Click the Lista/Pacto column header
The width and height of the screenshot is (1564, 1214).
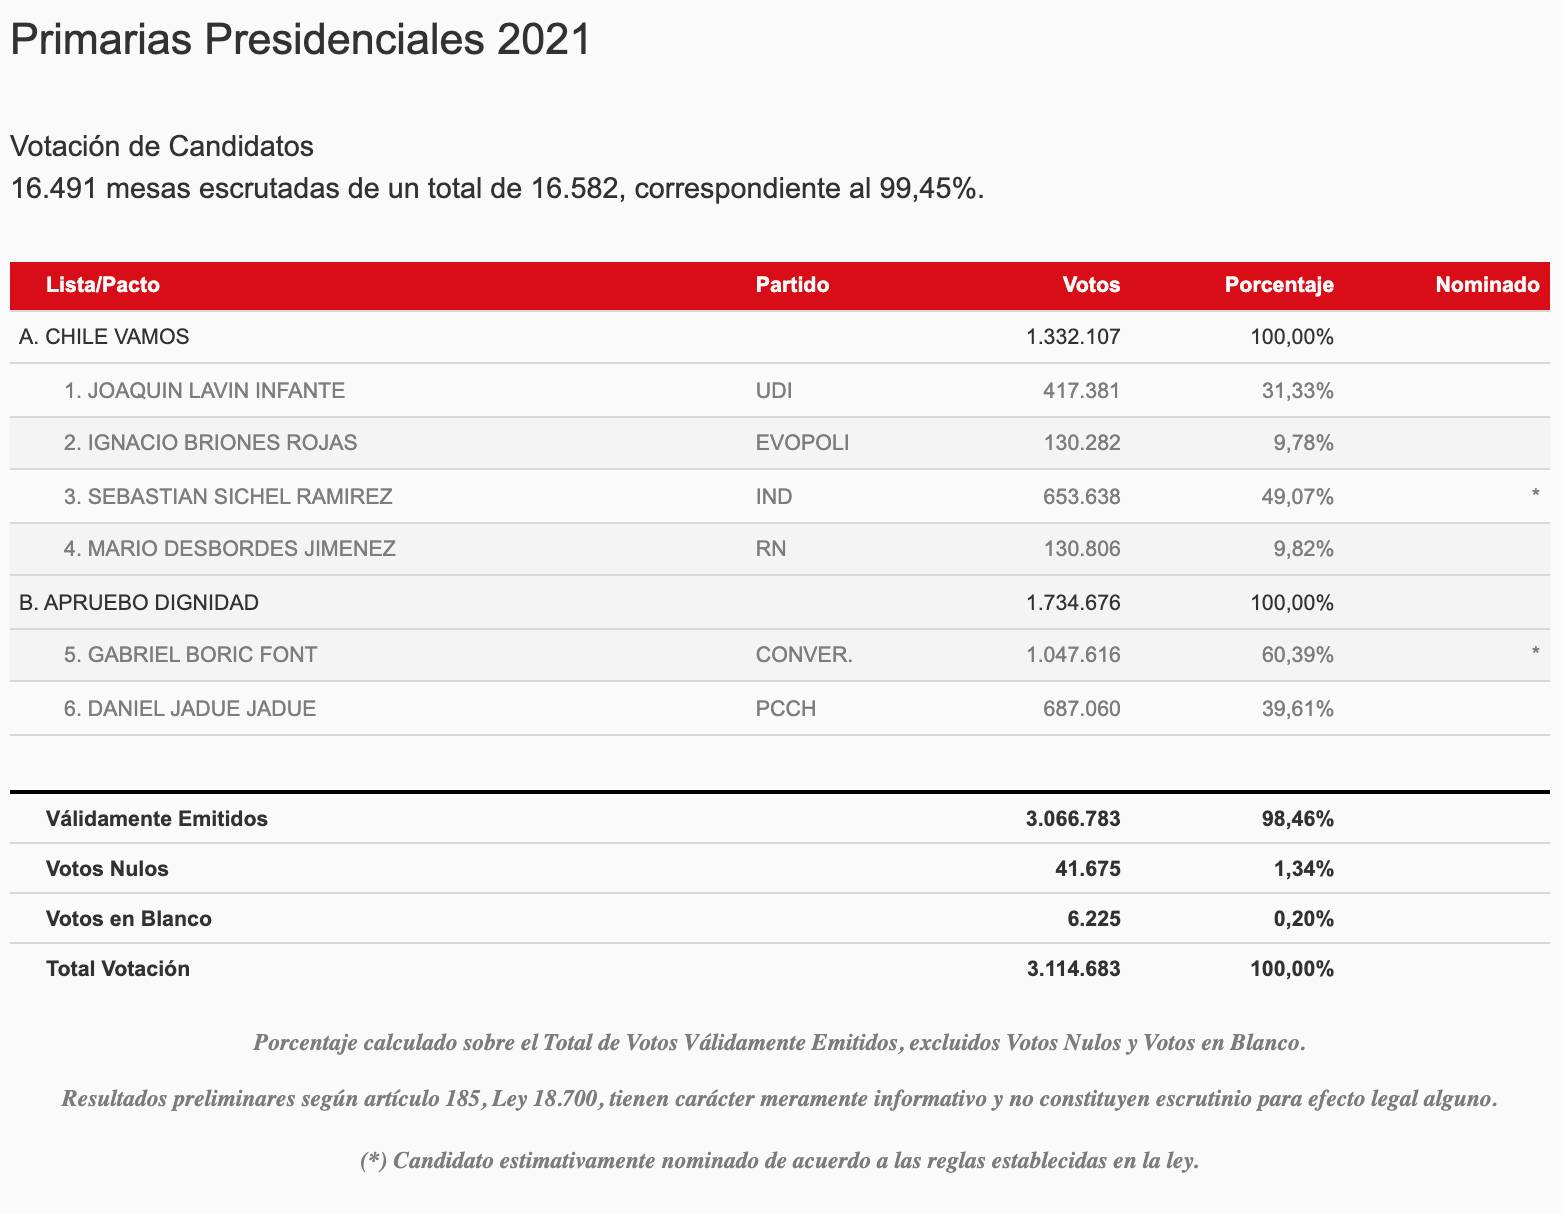[102, 285]
